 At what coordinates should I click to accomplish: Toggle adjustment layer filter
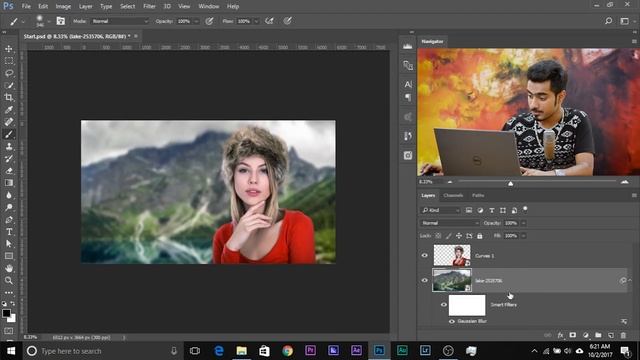pyautogui.click(x=480, y=210)
